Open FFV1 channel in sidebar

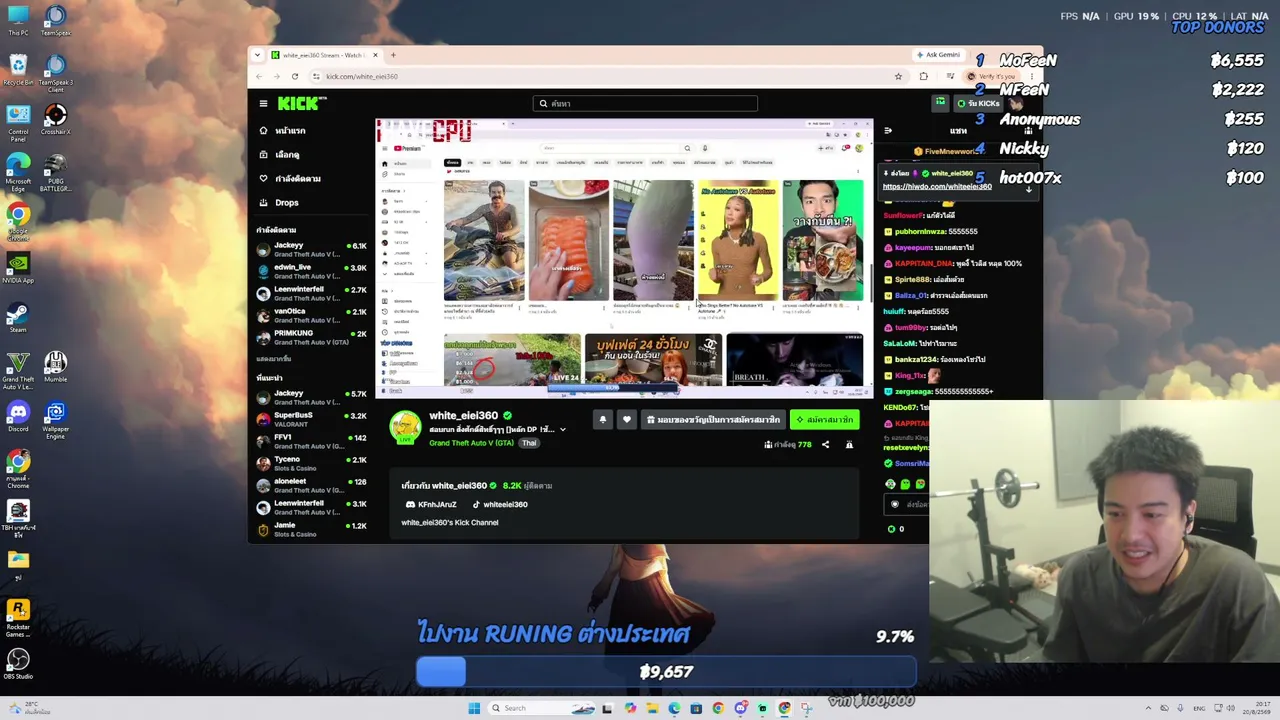pyautogui.click(x=312, y=441)
